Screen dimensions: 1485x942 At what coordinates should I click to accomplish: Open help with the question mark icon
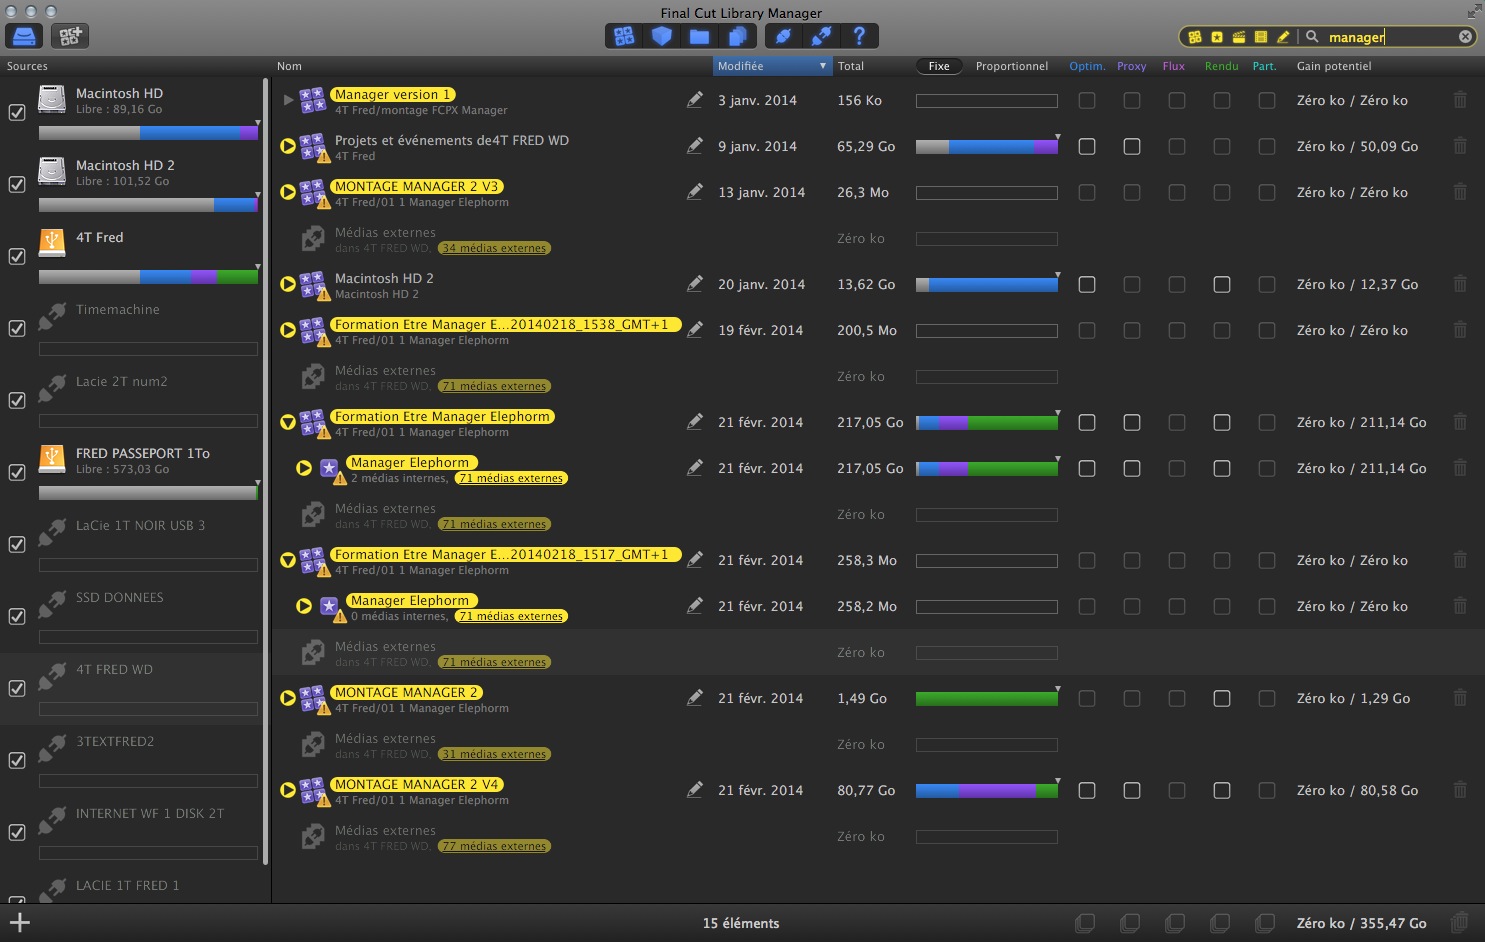859,36
